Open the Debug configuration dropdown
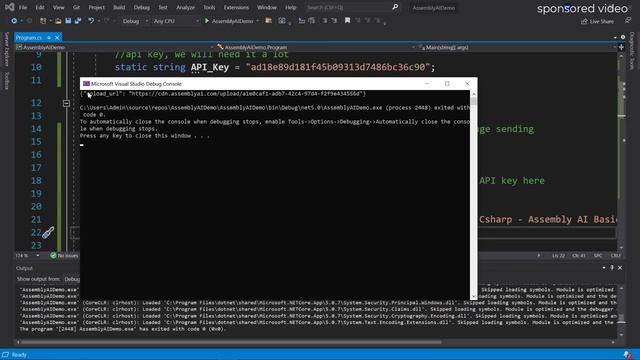 (x=135, y=21)
